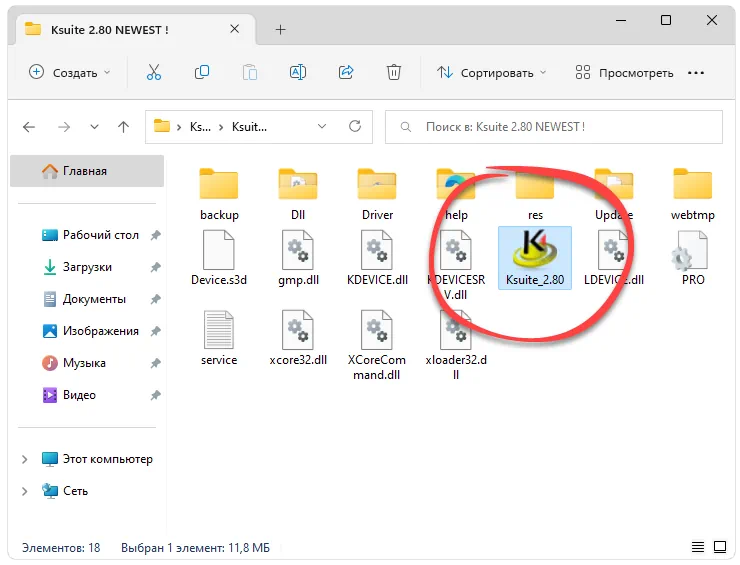The height and width of the screenshot is (565, 740).
Task: Minimize the Explorer window
Action: pyautogui.click(x=621, y=20)
